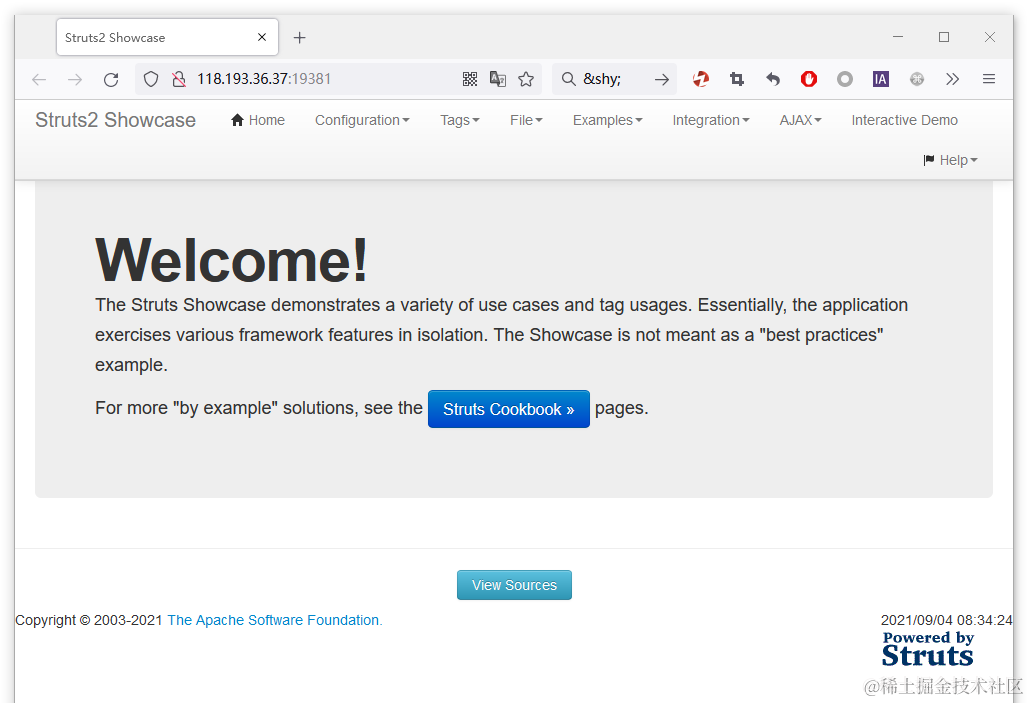Click the undo arrow toolbar icon

(x=773, y=79)
